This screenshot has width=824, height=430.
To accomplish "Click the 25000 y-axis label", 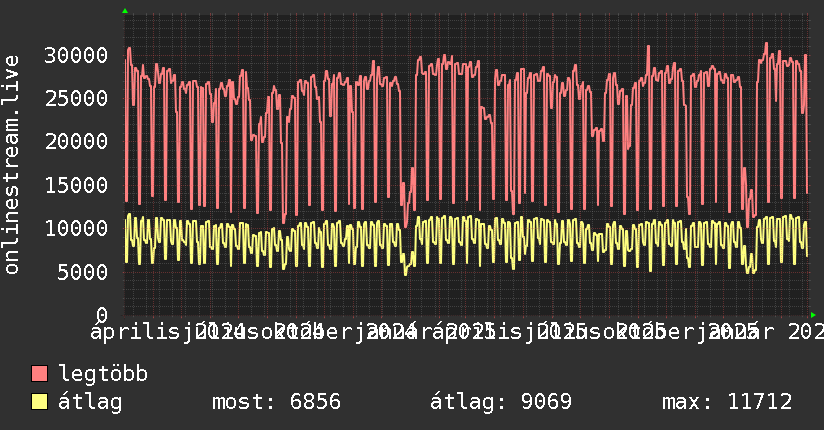I will 76,98.
